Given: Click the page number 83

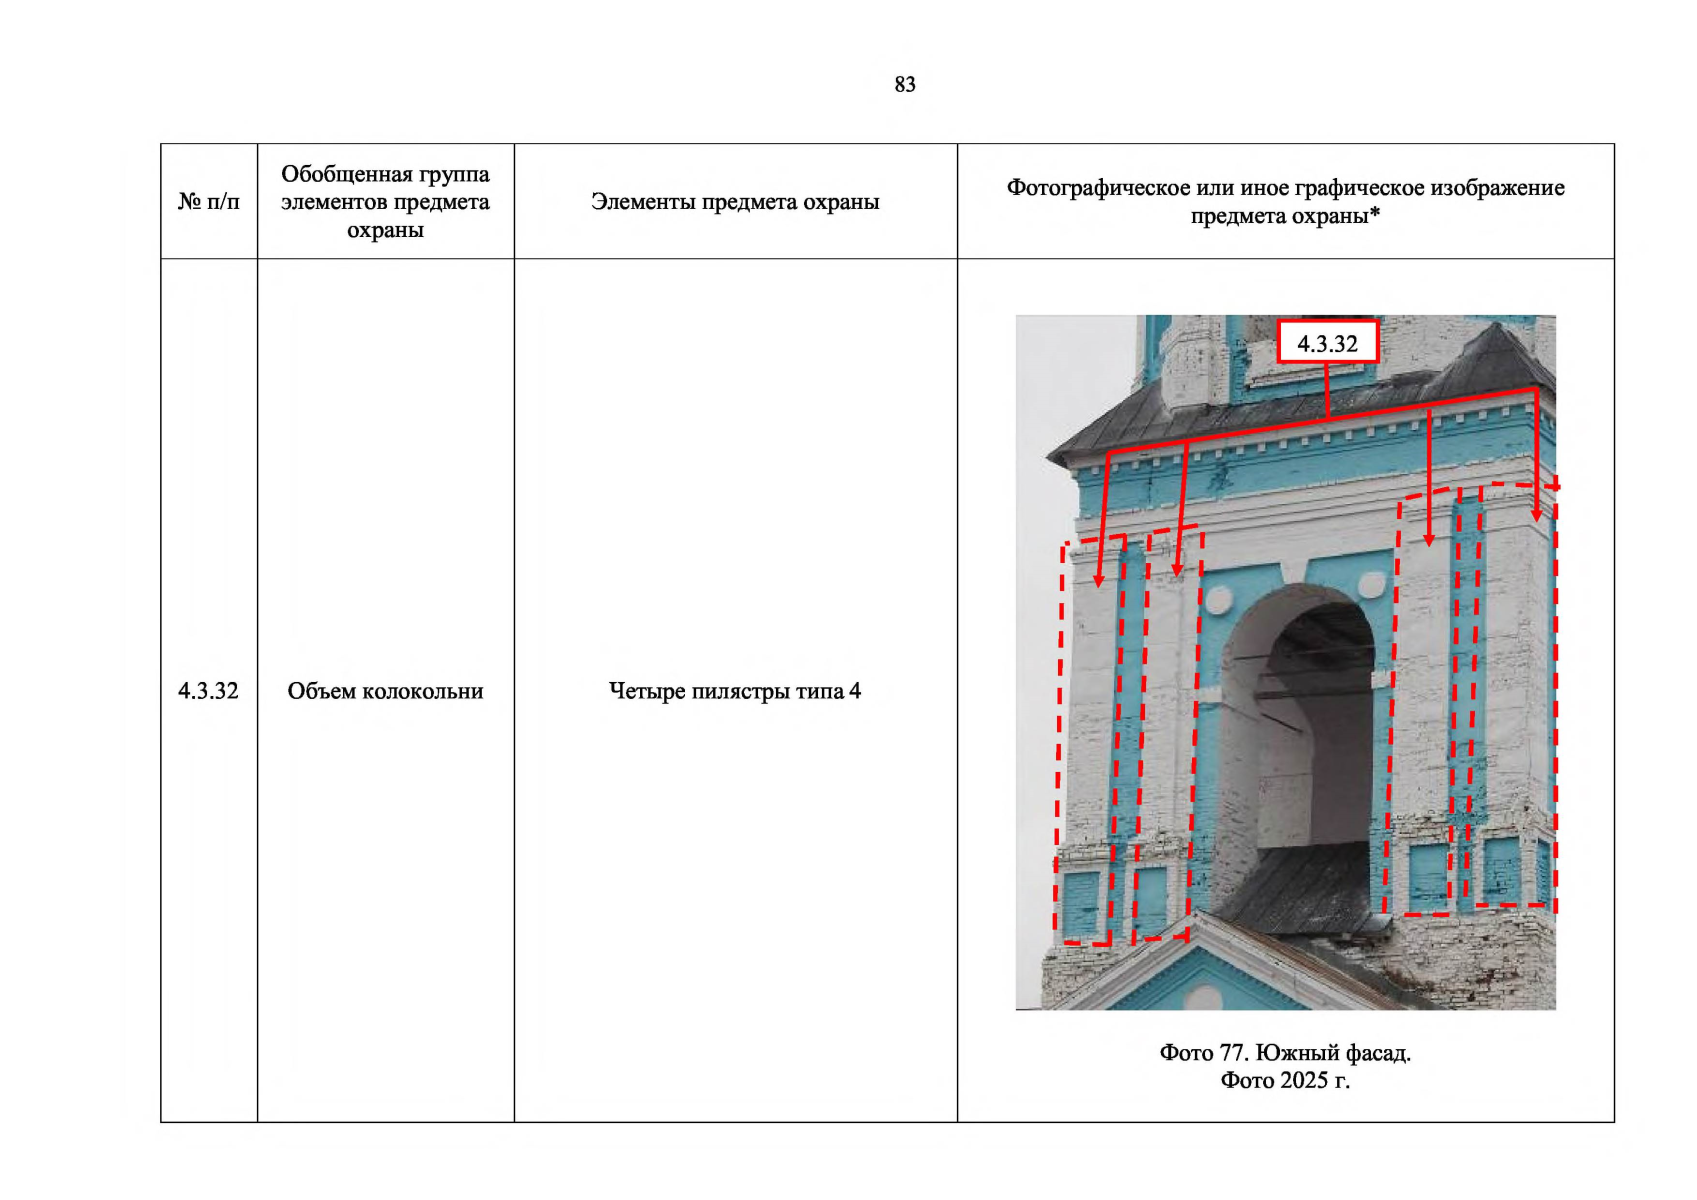Looking at the screenshot, I should click(905, 85).
